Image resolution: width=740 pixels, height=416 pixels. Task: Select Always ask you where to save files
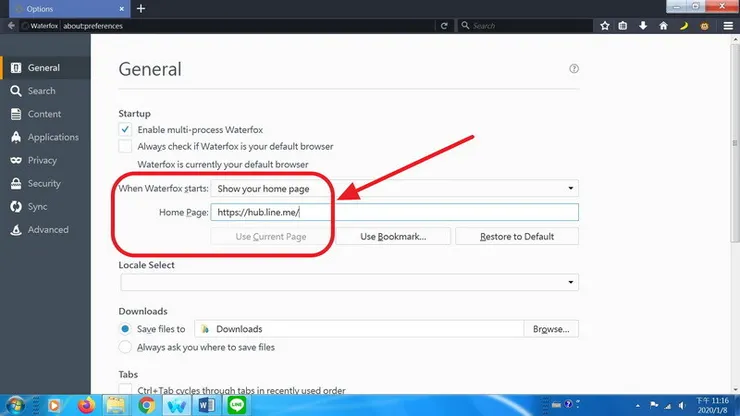pos(125,347)
